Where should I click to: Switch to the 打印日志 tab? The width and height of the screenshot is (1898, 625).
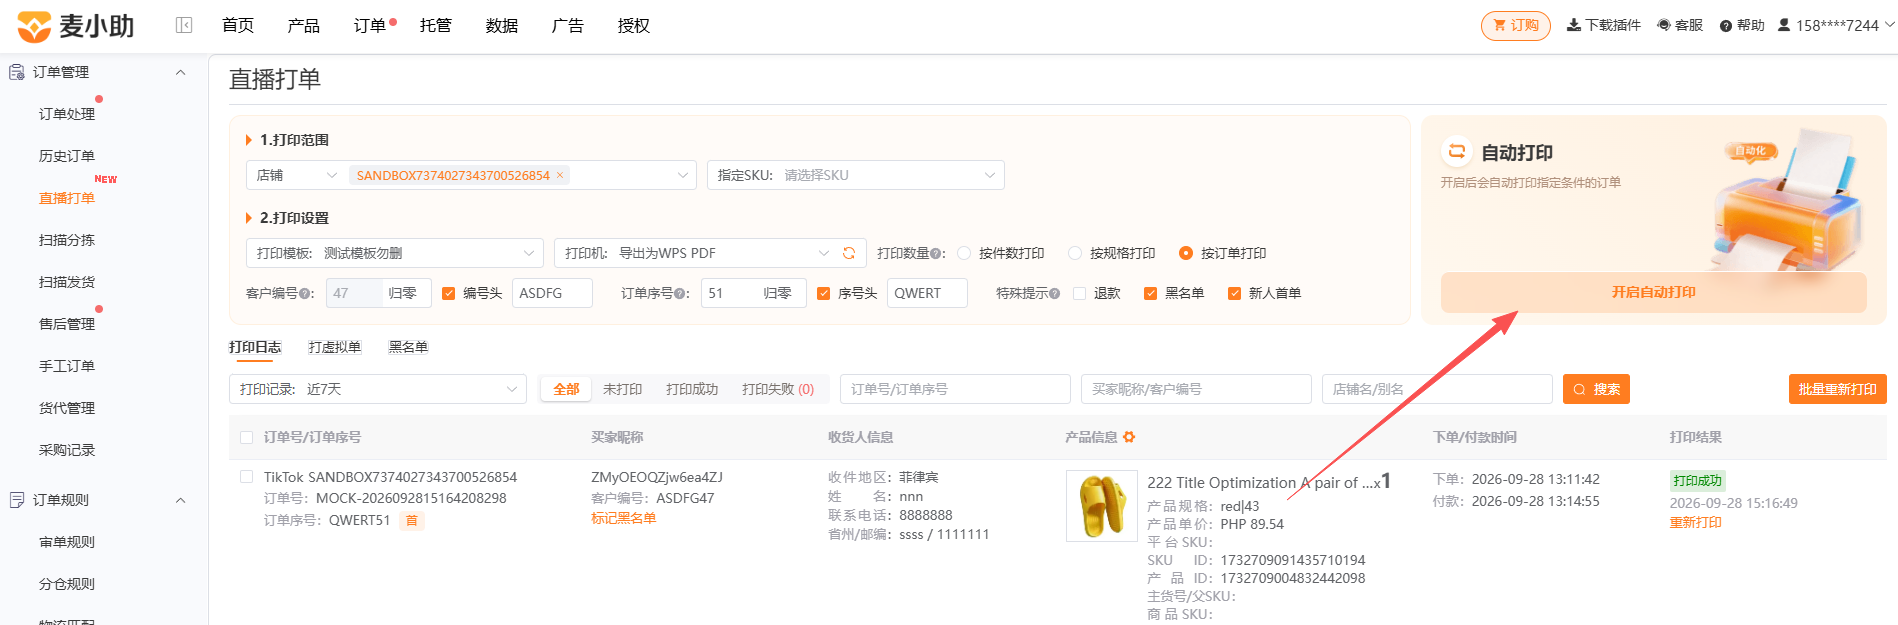click(x=255, y=347)
